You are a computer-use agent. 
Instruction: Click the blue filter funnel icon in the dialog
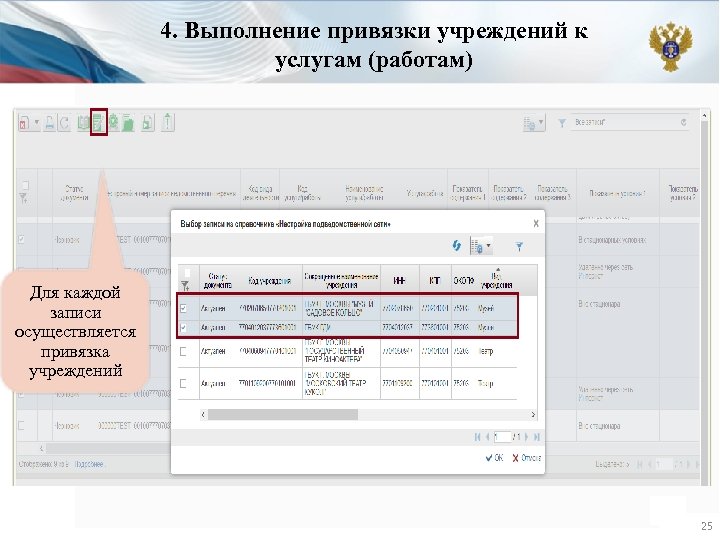coord(519,247)
